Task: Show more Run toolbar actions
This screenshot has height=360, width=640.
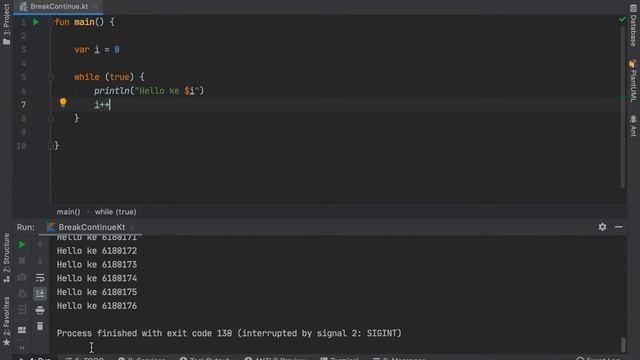Action: pyautogui.click(x=22, y=347)
